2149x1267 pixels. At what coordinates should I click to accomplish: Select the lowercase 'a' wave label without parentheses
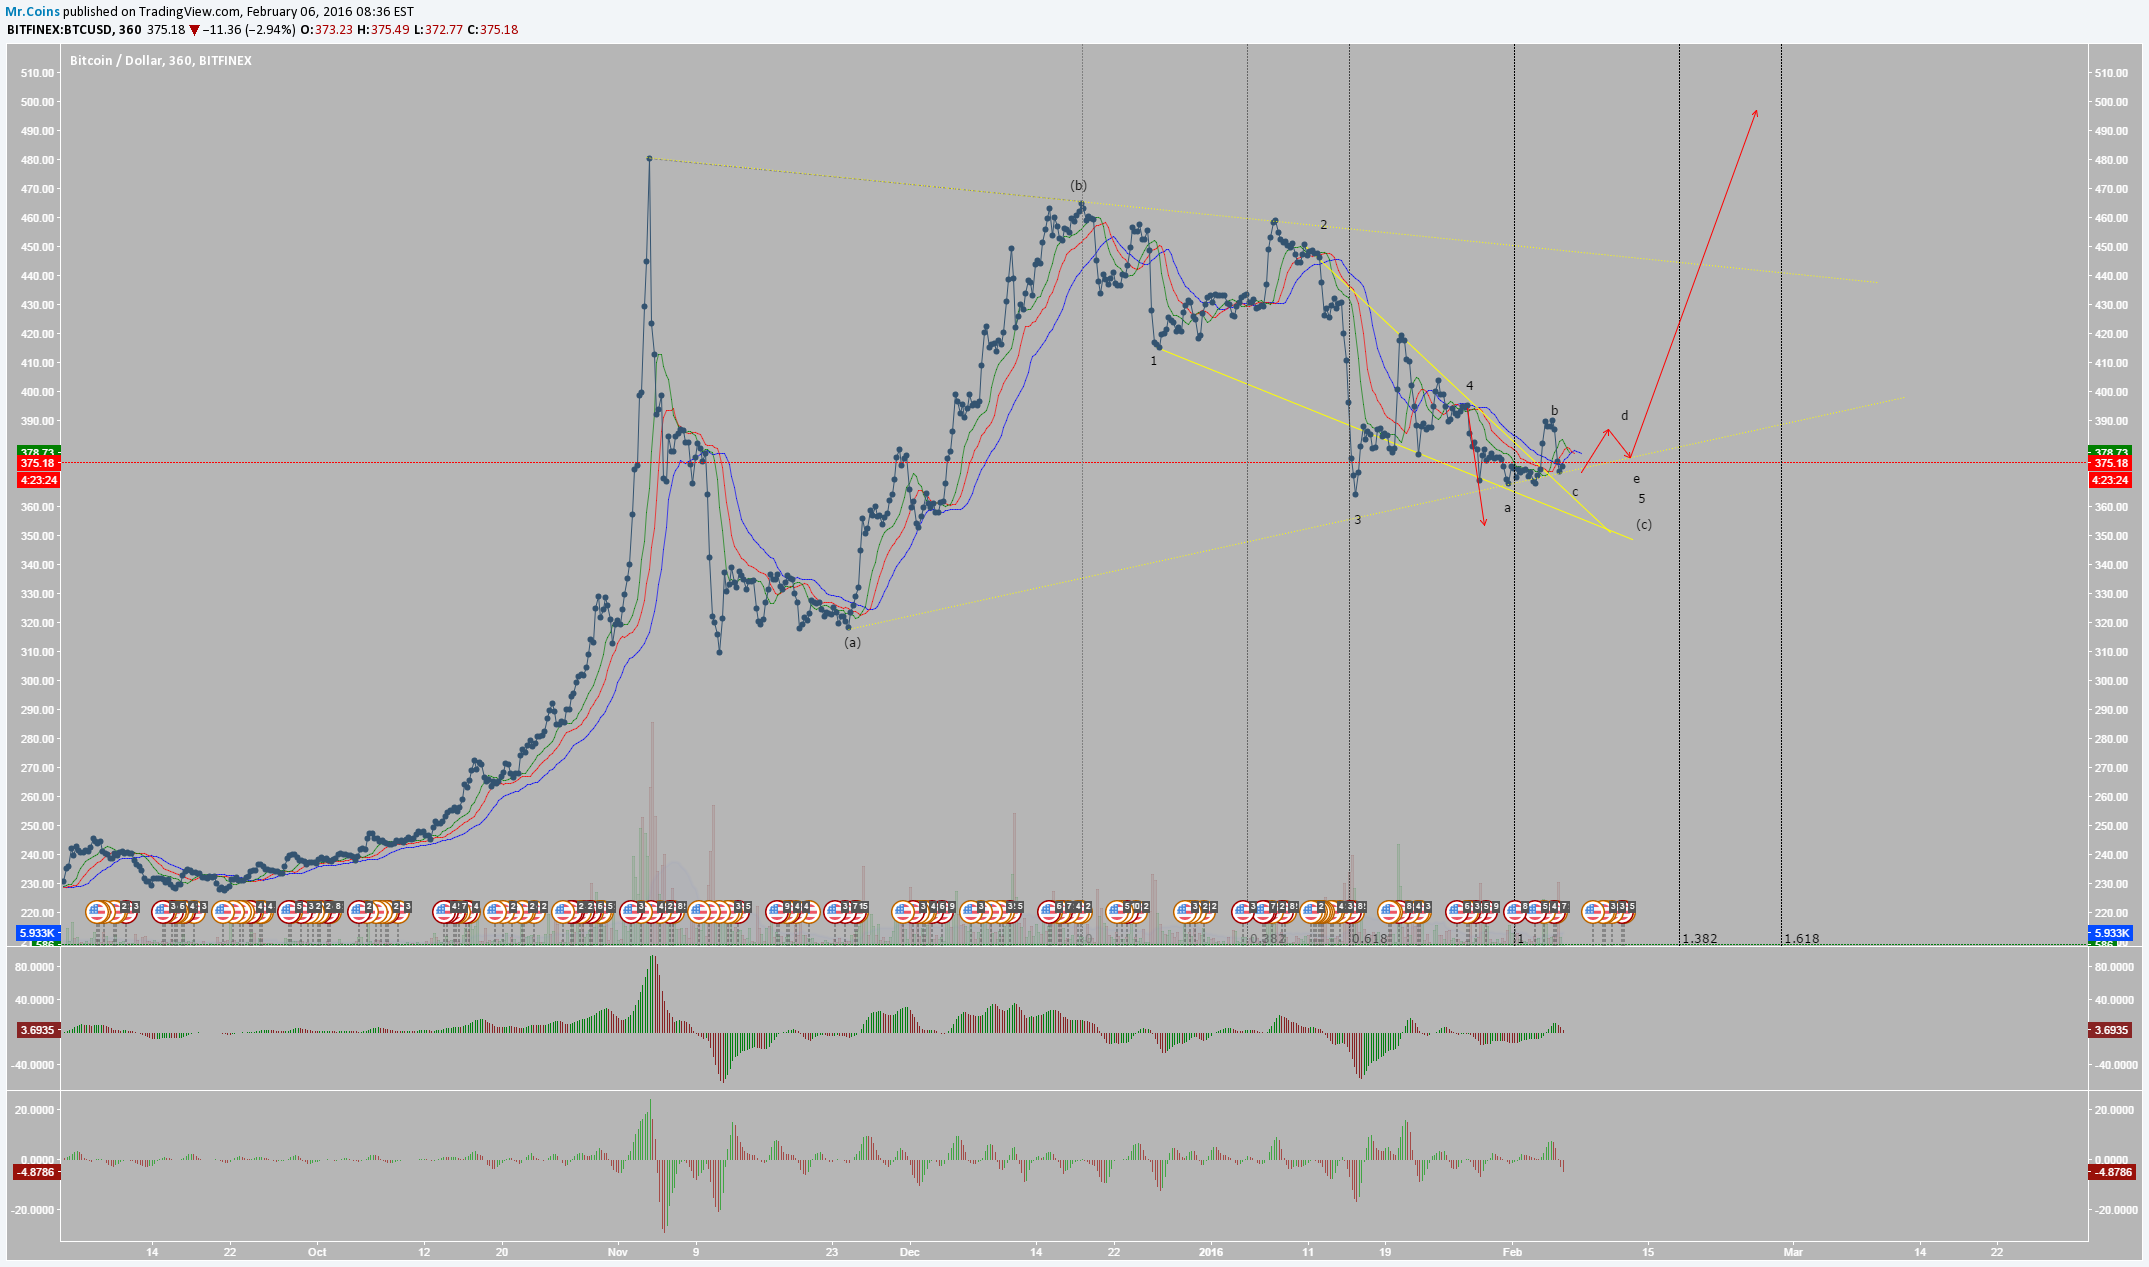pyautogui.click(x=1508, y=509)
